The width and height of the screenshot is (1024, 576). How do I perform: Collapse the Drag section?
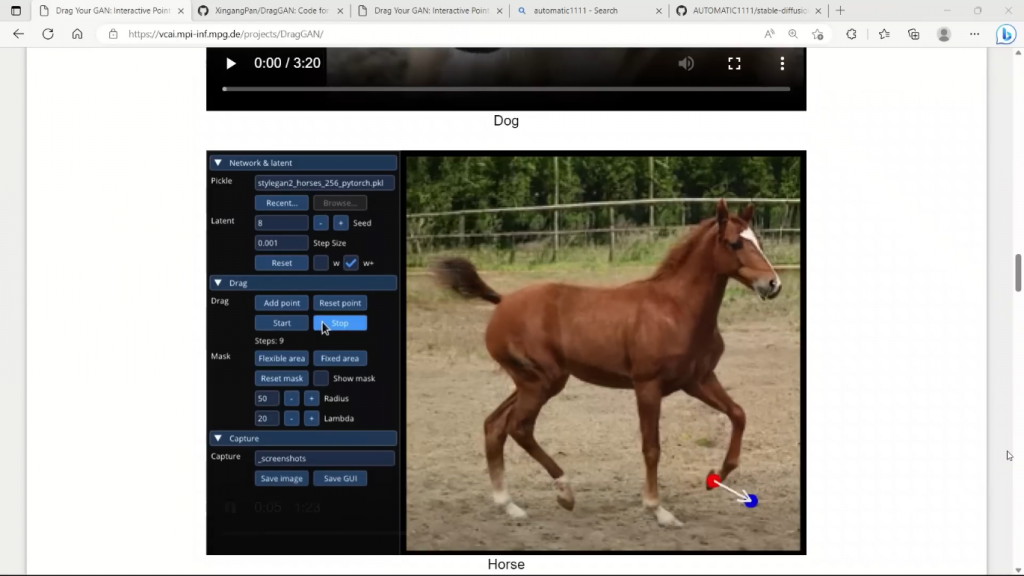(218, 283)
